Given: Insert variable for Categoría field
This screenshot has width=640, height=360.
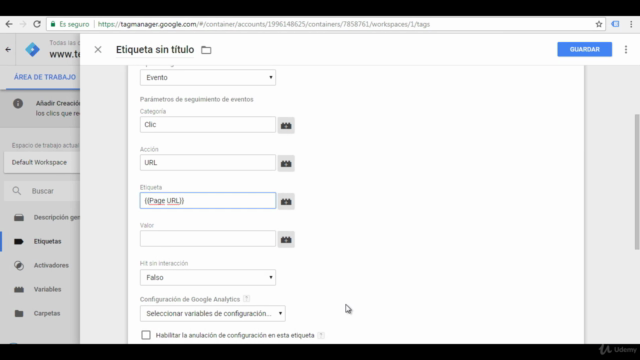Looking at the screenshot, I should pyautogui.click(x=286, y=125).
